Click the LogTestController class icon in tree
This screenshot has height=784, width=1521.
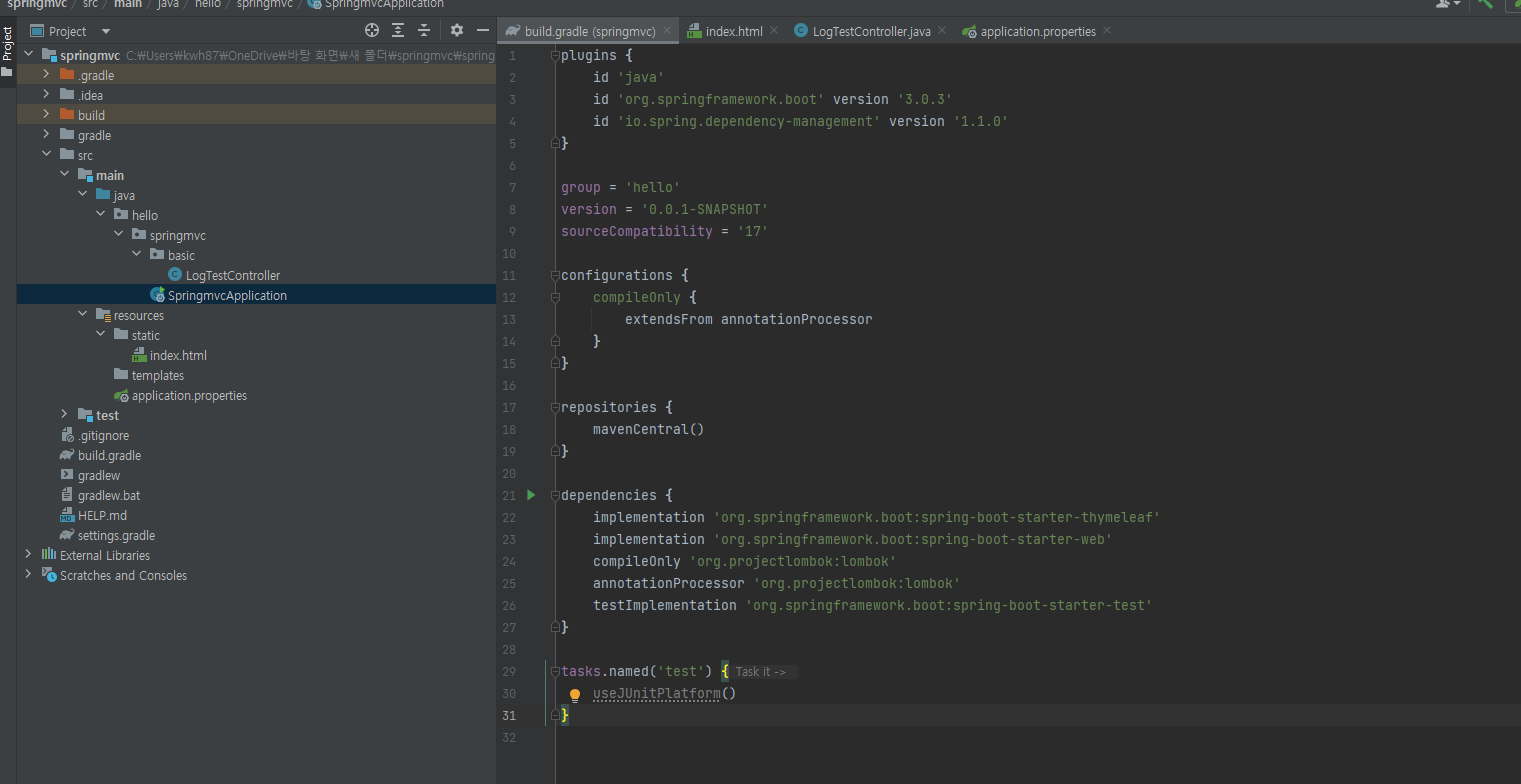point(175,275)
